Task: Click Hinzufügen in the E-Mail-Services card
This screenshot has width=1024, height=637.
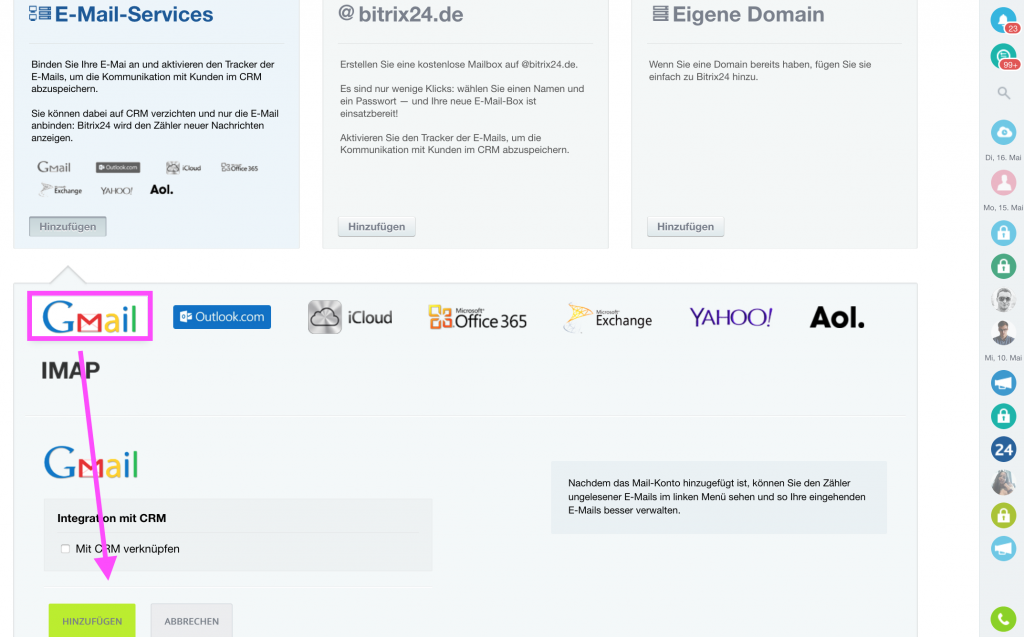Action: pos(68,227)
